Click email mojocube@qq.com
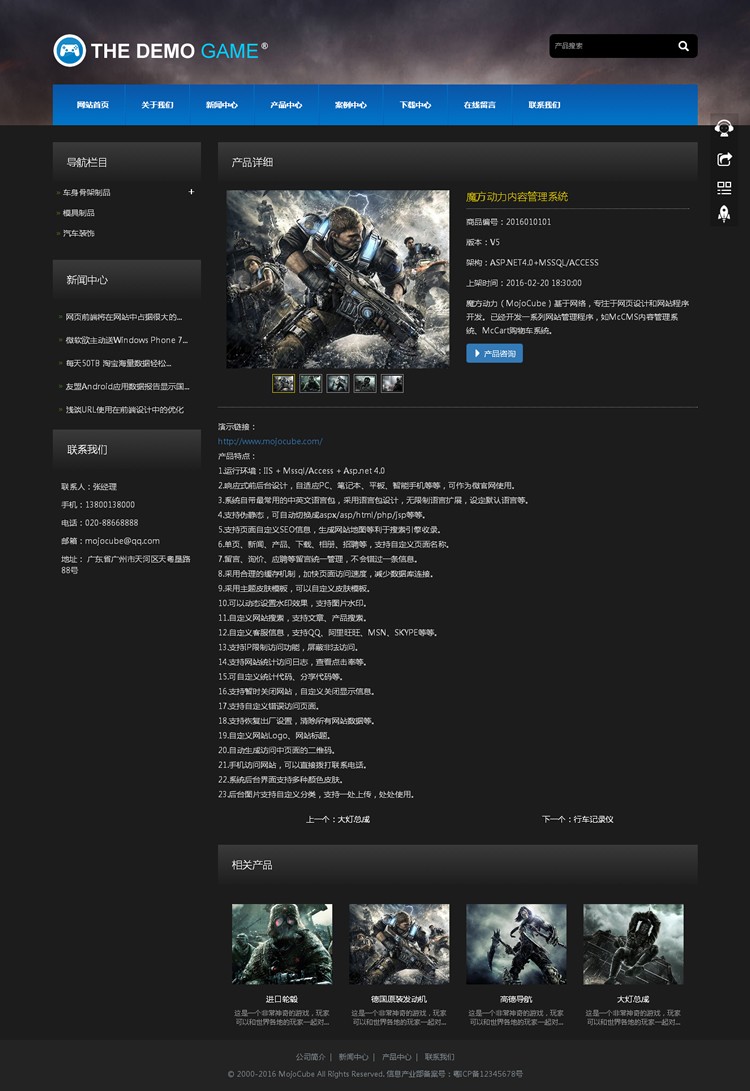Image resolution: width=750 pixels, height=1091 pixels. 122,541
